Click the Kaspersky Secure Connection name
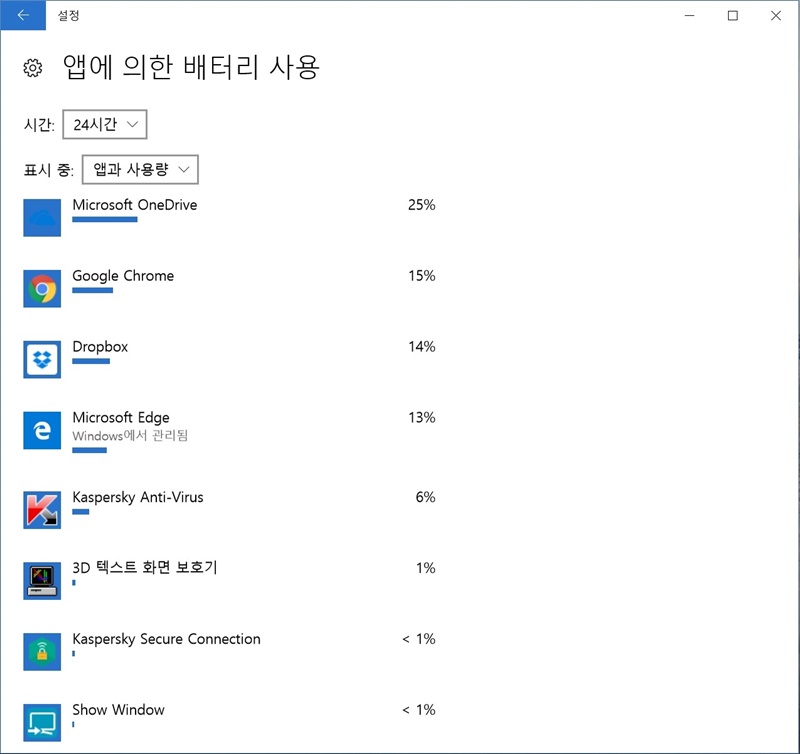This screenshot has height=754, width=800. [x=166, y=639]
